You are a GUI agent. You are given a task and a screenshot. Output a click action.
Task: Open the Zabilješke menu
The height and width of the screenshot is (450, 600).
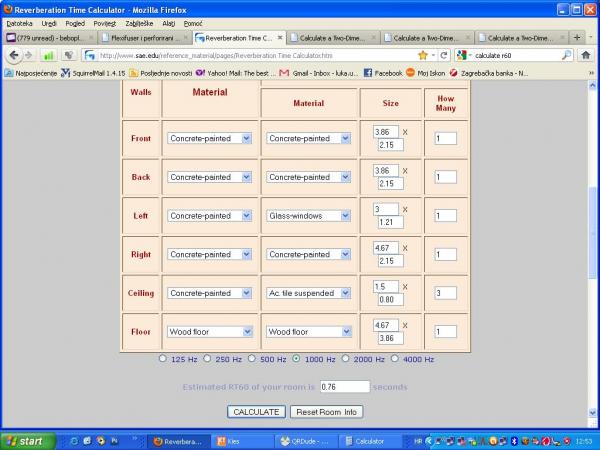click(137, 22)
